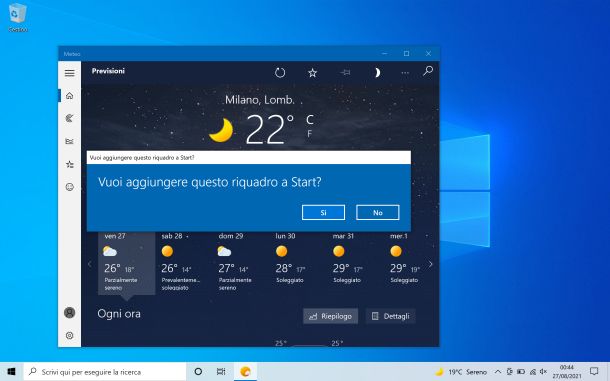The height and width of the screenshot is (381, 610).
Task: Focus the taskbar search box
Action: tap(105, 372)
